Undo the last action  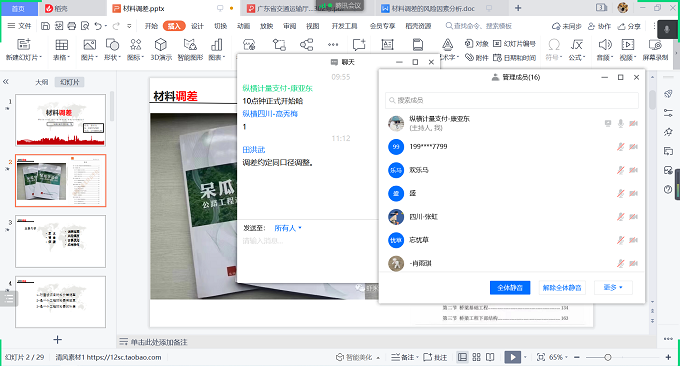point(98,26)
